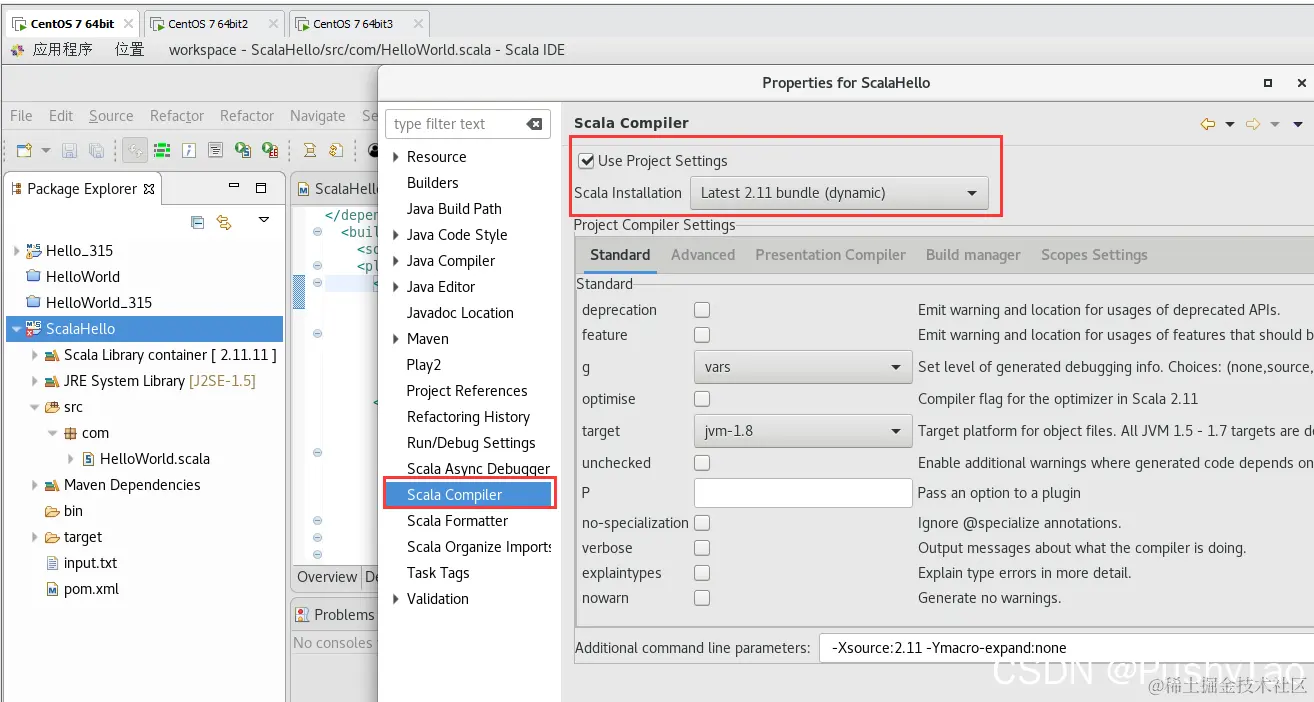Maximize the Package Explorer view
The image size is (1314, 702).
tap(261, 187)
